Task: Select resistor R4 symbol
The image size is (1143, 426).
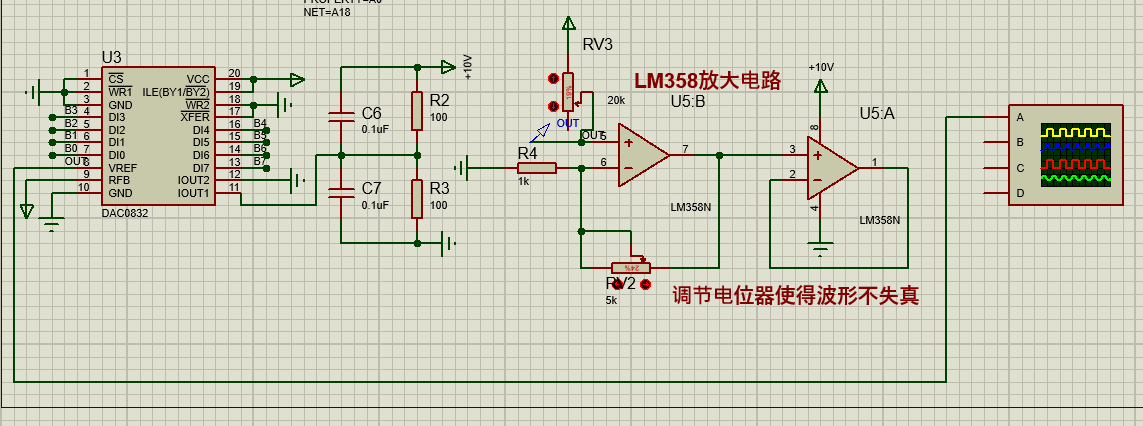Action: 537,169
